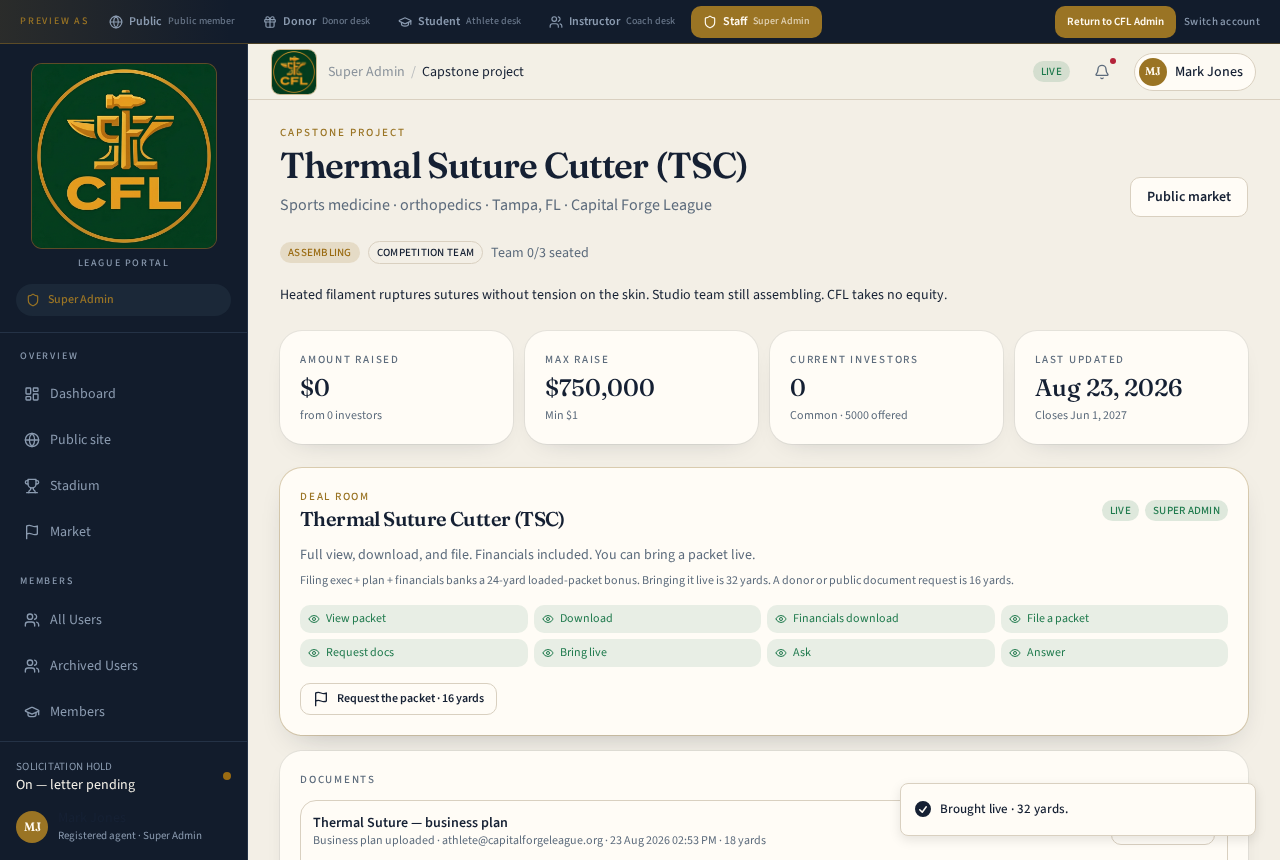1280x860 pixels.
Task: Click the File a packet chip
Action: pyautogui.click(x=1114, y=619)
